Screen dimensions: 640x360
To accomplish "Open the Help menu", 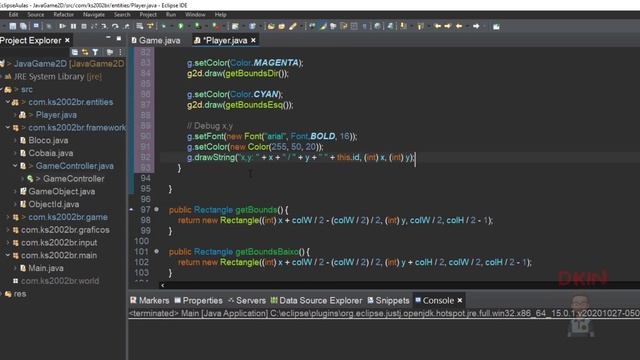I will coord(220,15).
